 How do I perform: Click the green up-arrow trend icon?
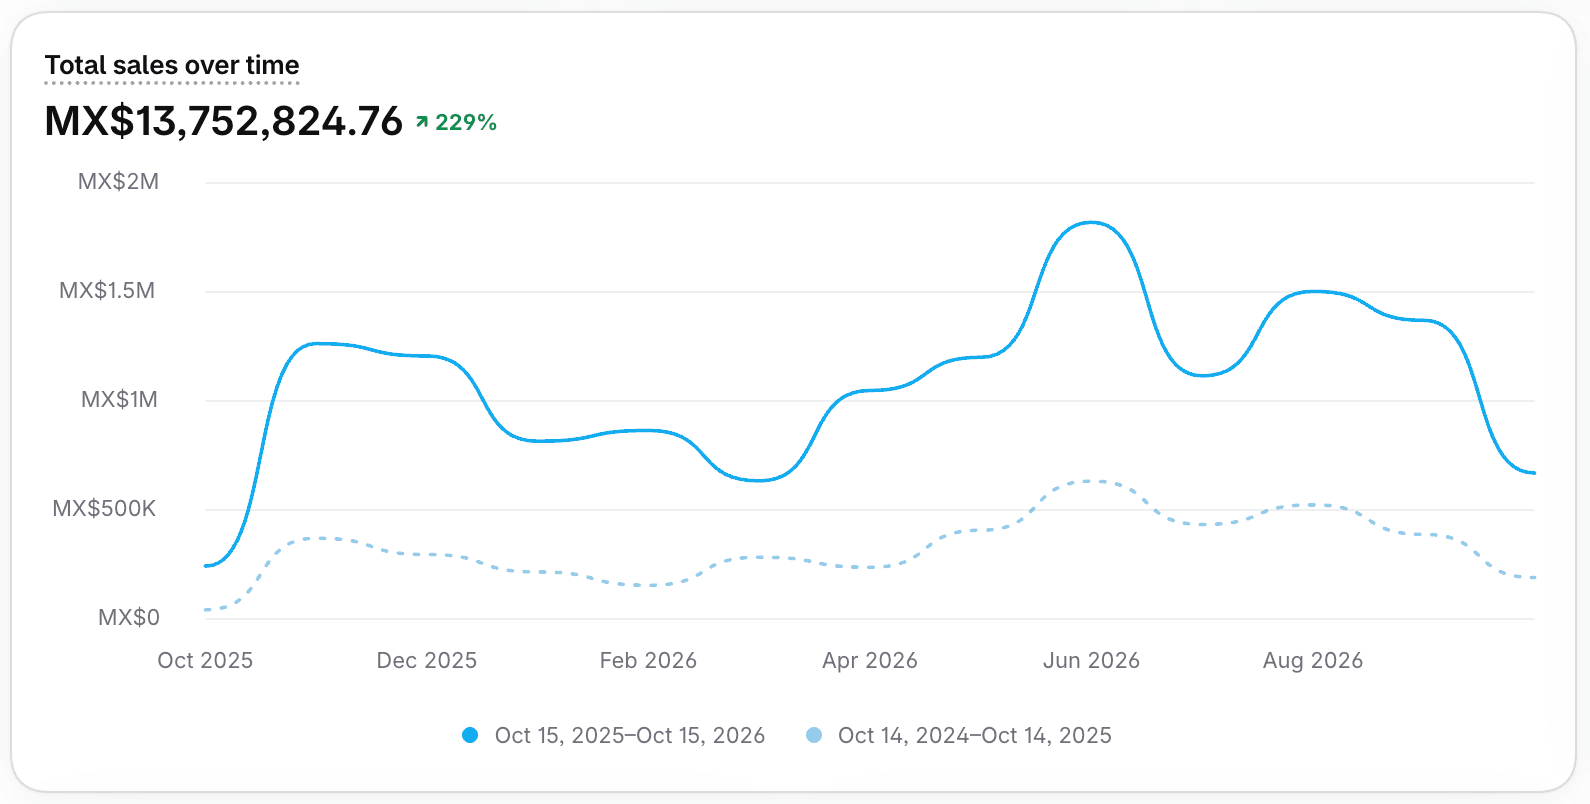pos(422,122)
